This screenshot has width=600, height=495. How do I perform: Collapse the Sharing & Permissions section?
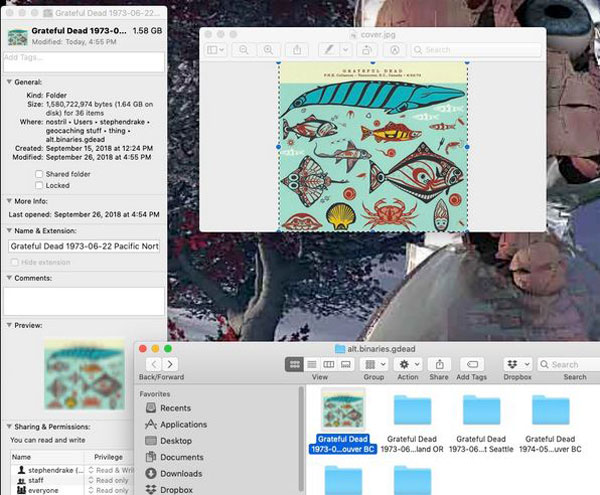(x=9, y=426)
